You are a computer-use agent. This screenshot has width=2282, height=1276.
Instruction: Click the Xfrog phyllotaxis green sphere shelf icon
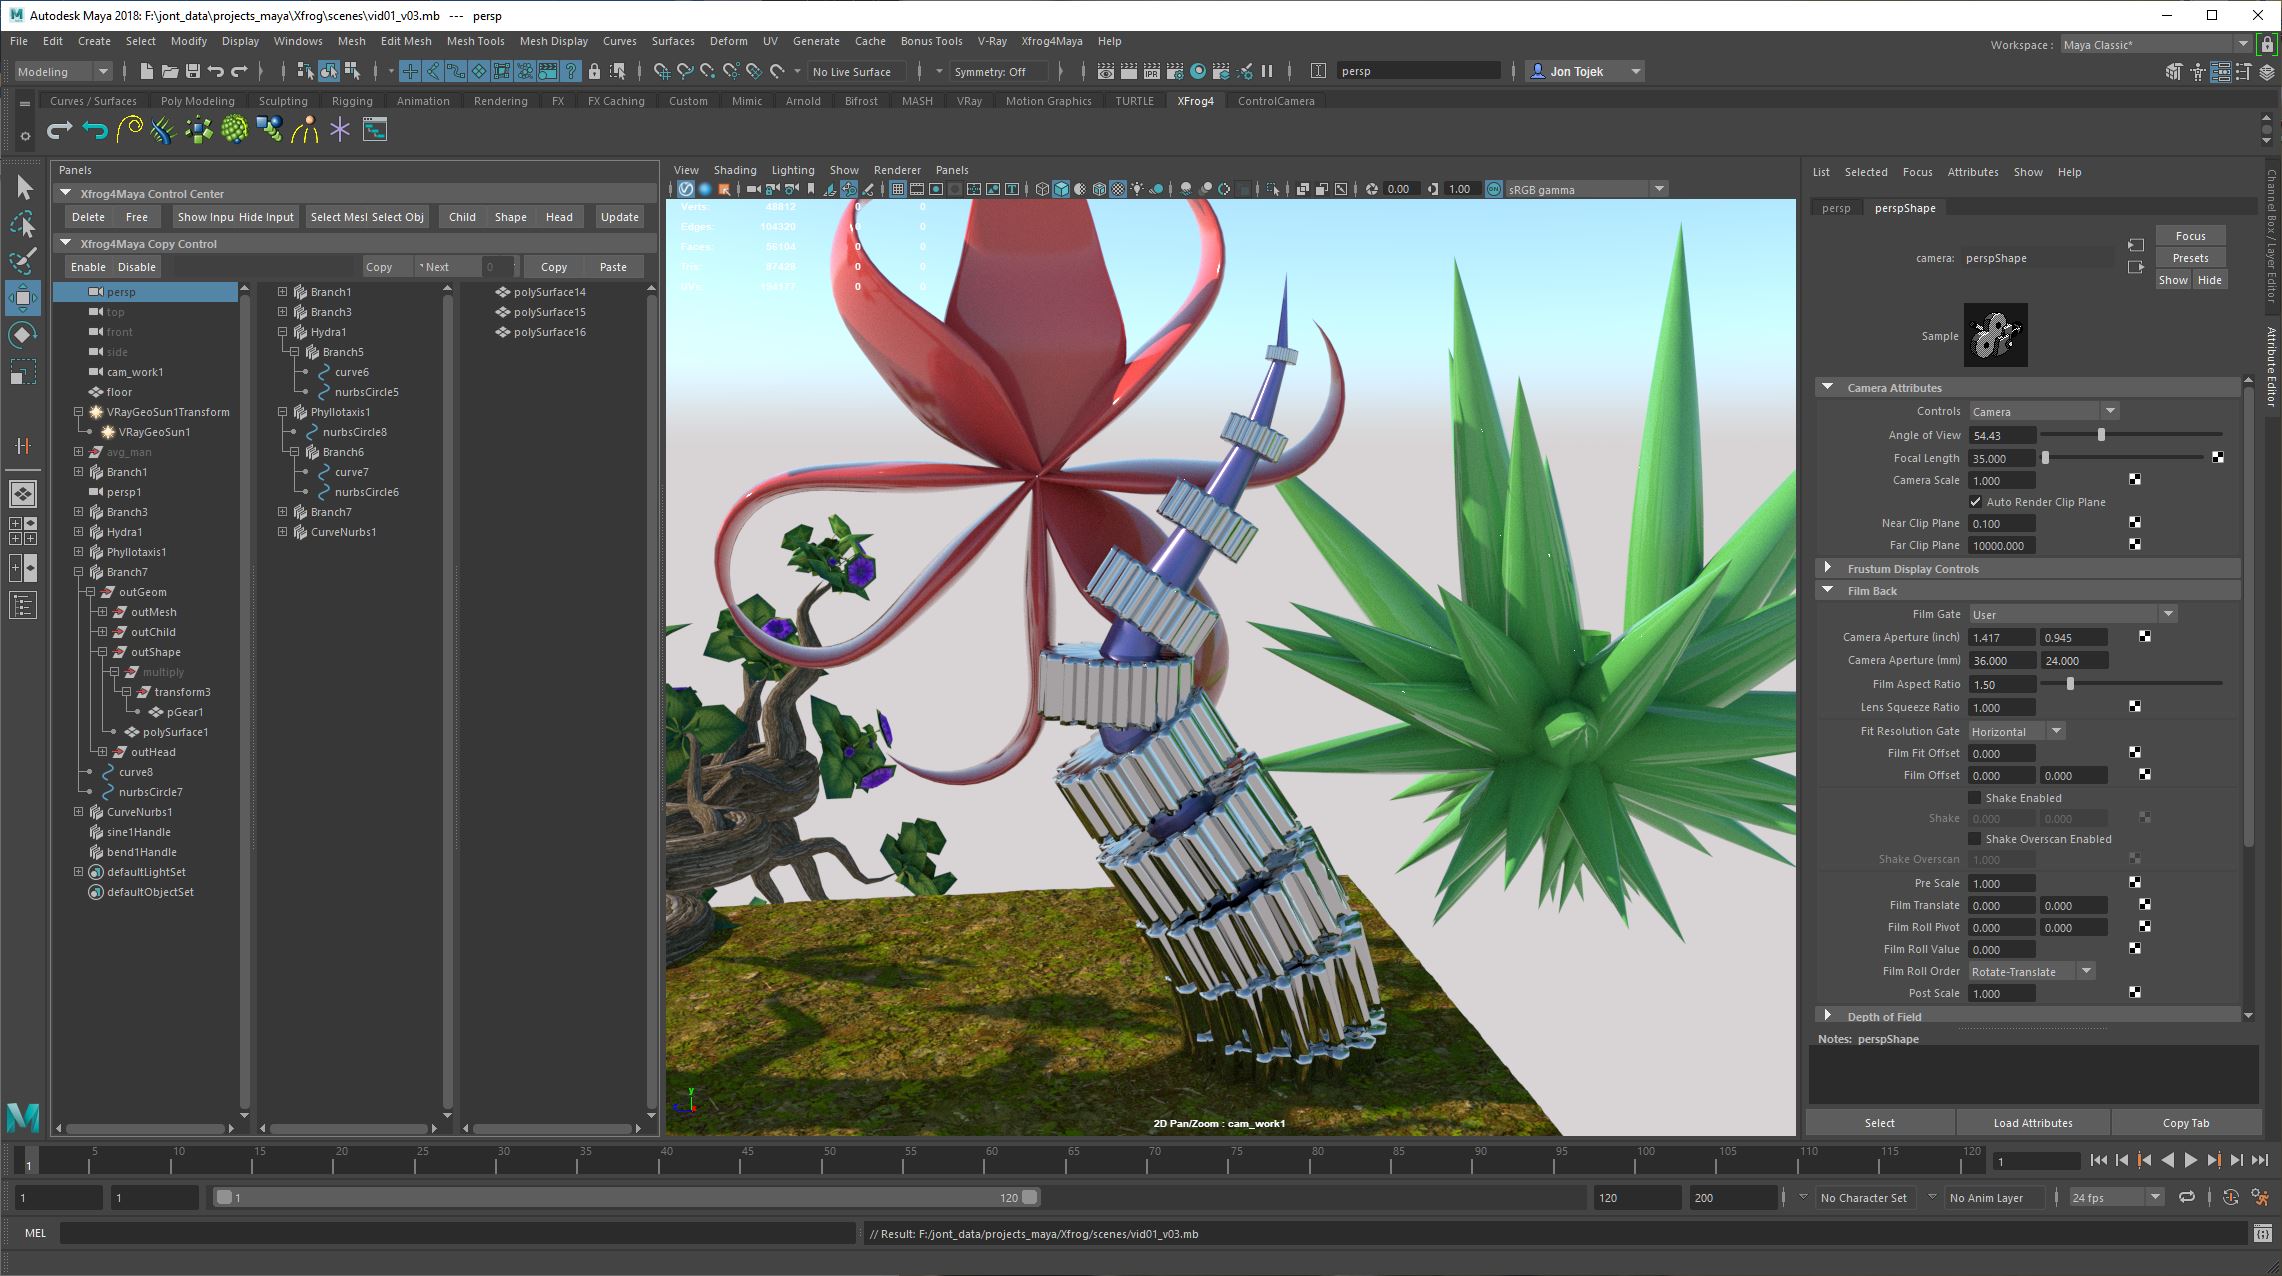(x=234, y=130)
